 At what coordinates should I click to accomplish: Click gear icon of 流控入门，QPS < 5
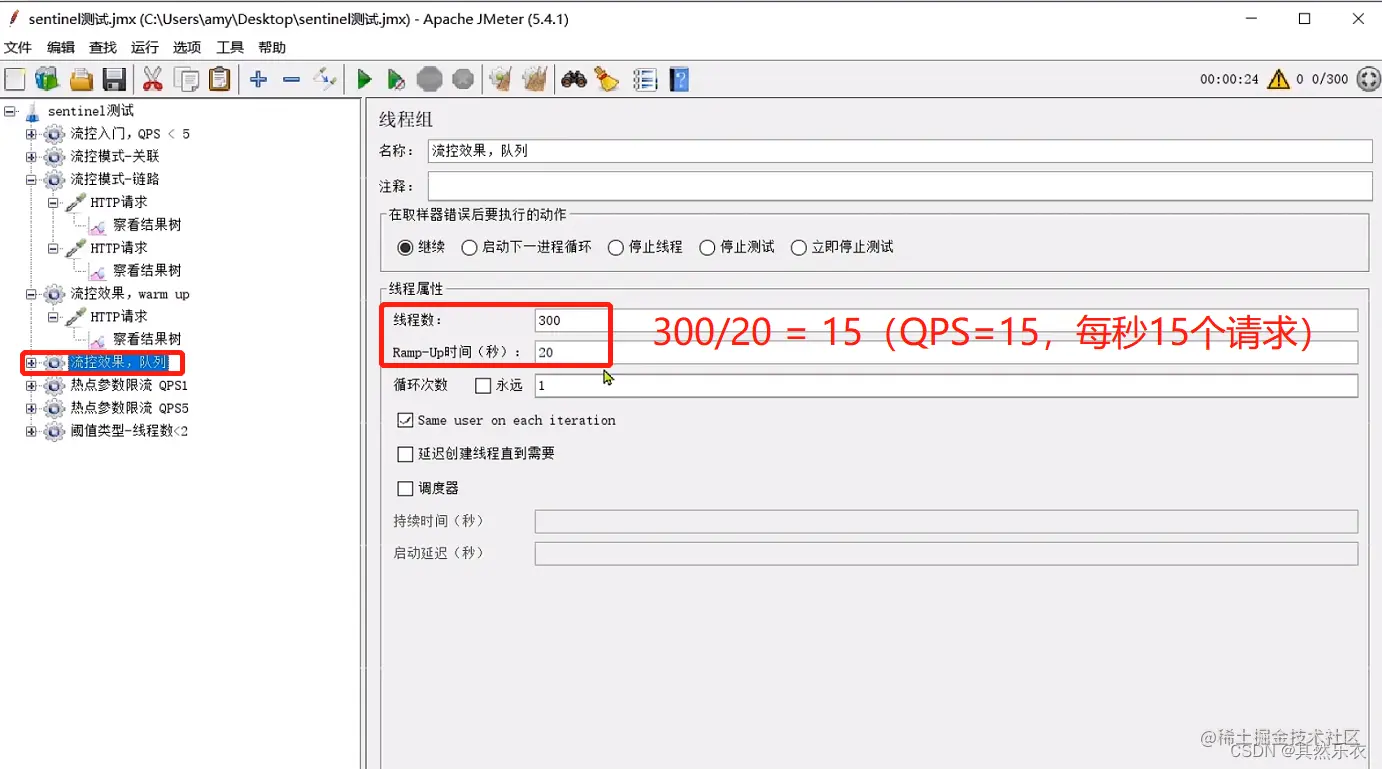click(x=54, y=134)
